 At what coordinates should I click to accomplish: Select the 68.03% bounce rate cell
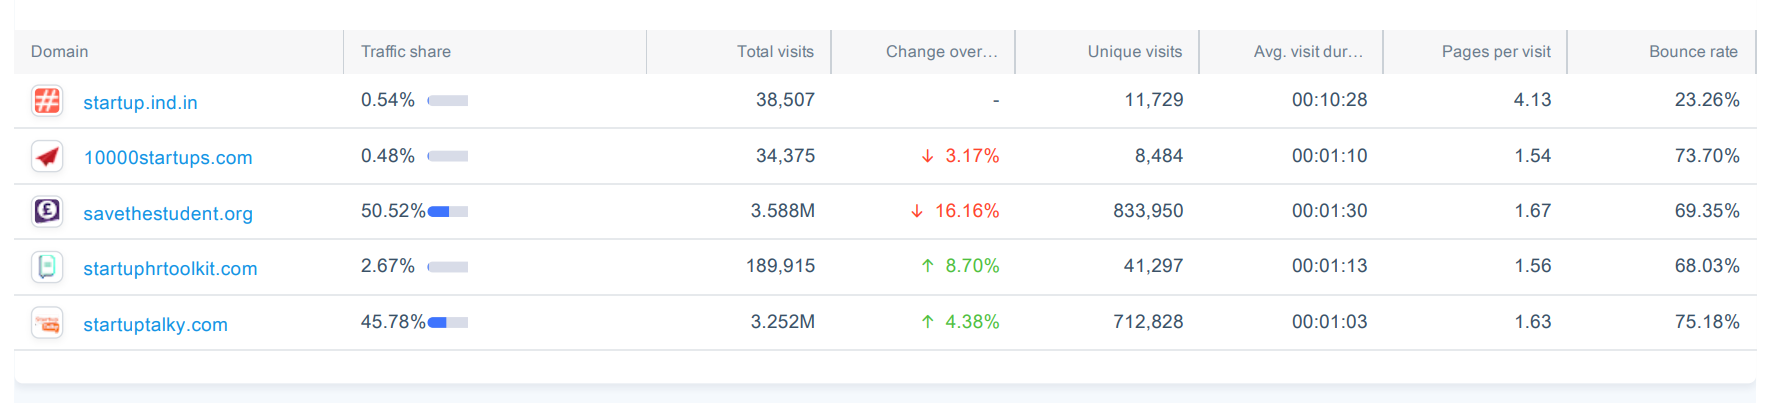(1707, 266)
